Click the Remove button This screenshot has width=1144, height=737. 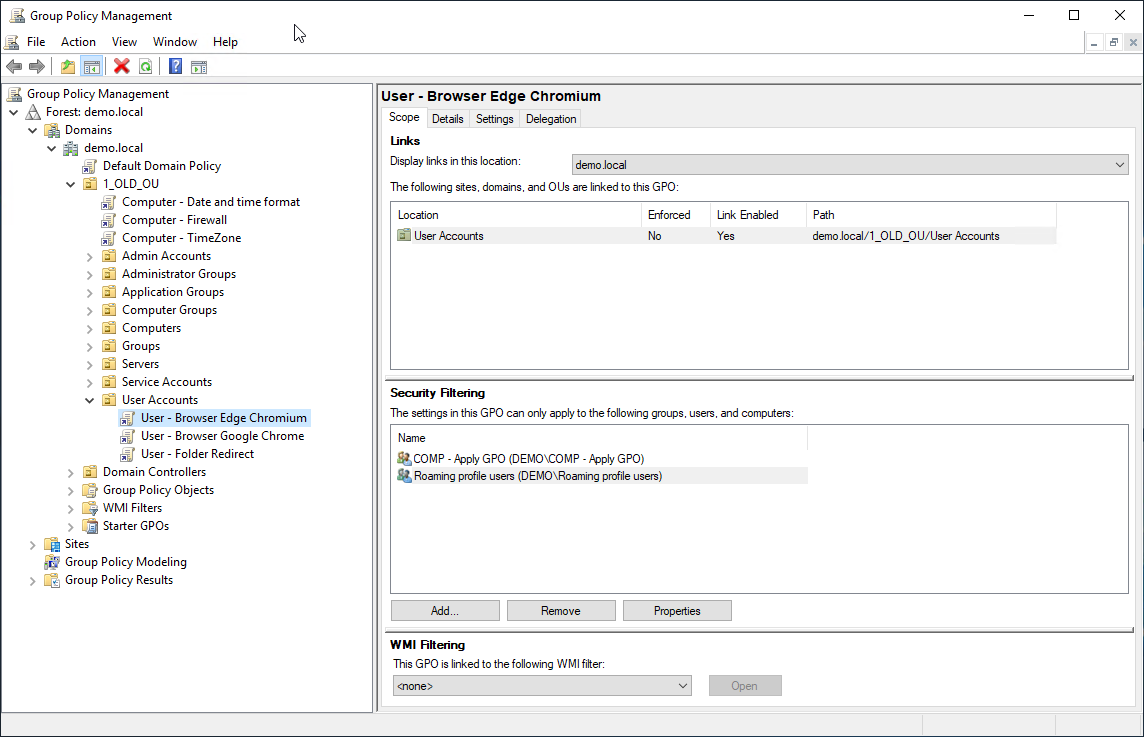pos(560,611)
